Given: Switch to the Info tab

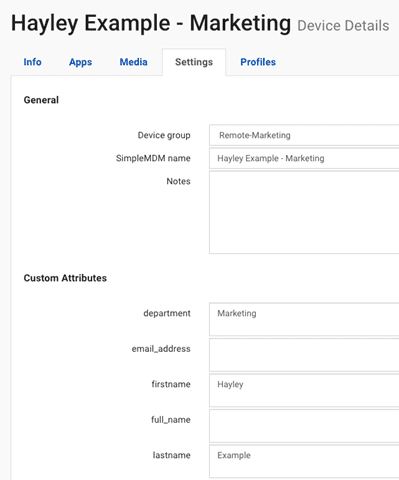Looking at the screenshot, I should [x=32, y=62].
